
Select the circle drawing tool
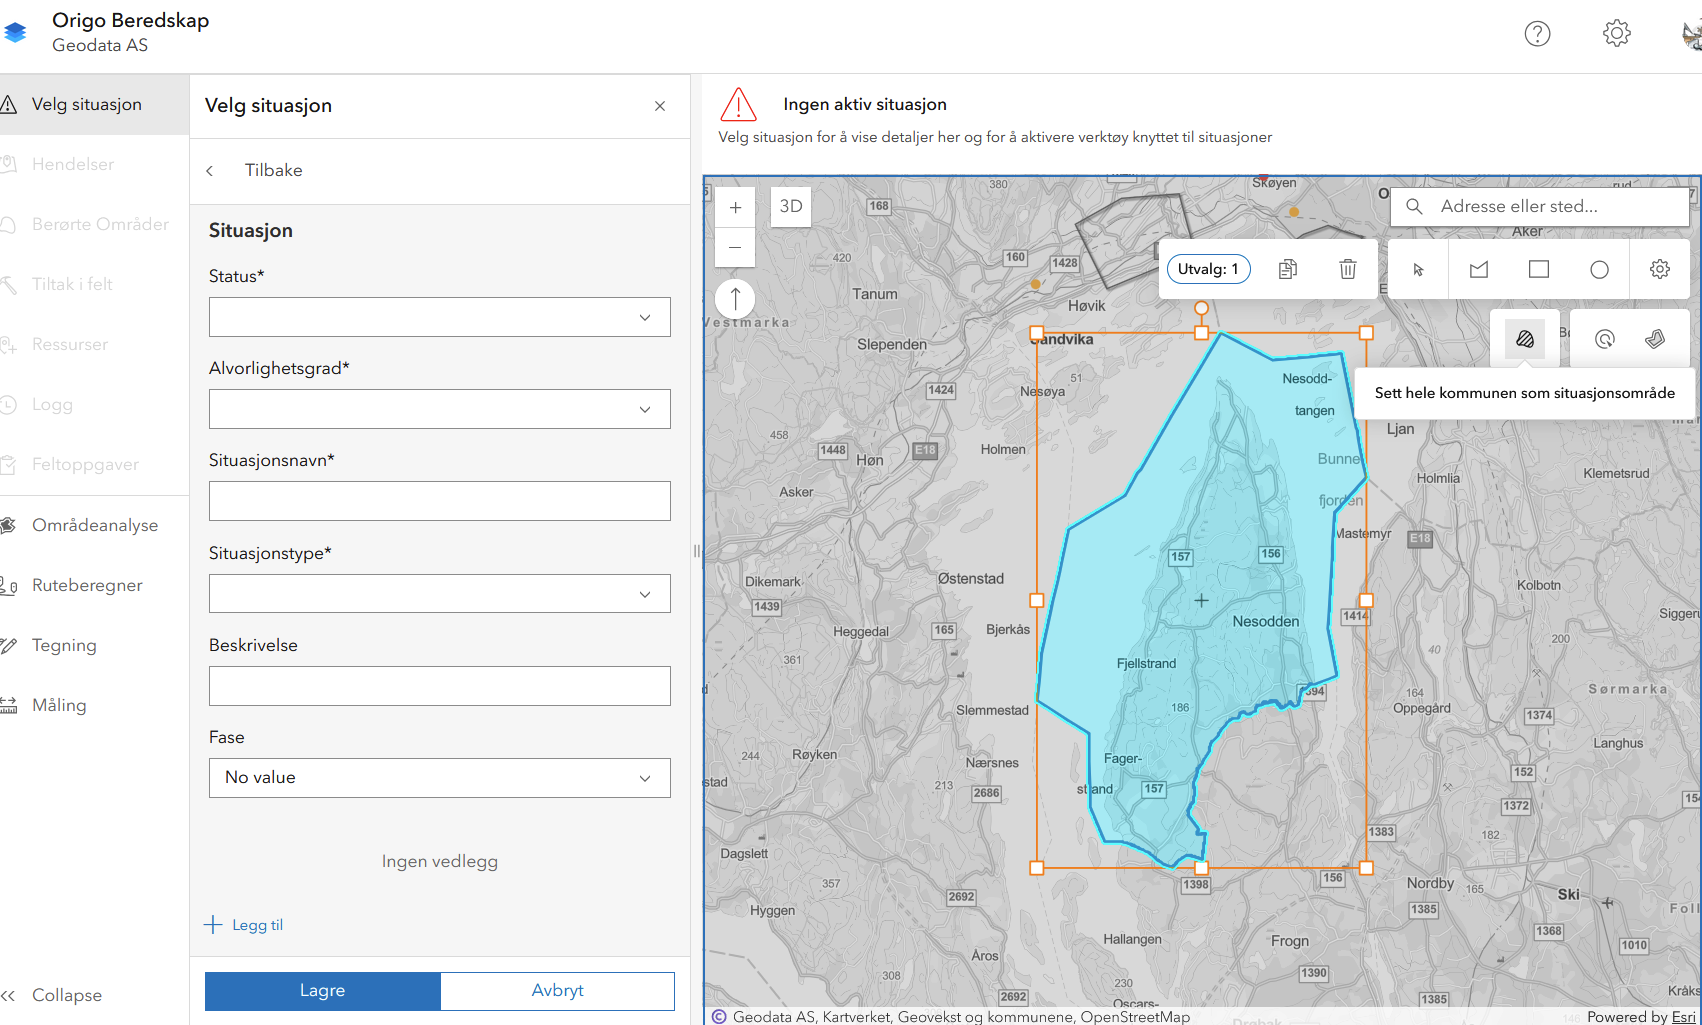pyautogui.click(x=1599, y=269)
